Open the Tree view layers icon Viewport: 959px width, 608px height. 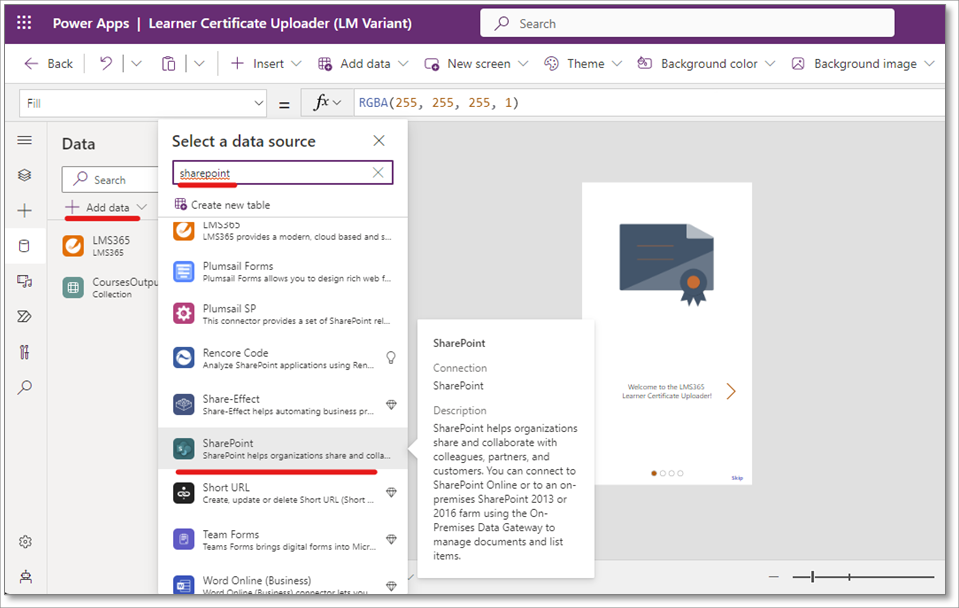[25, 175]
